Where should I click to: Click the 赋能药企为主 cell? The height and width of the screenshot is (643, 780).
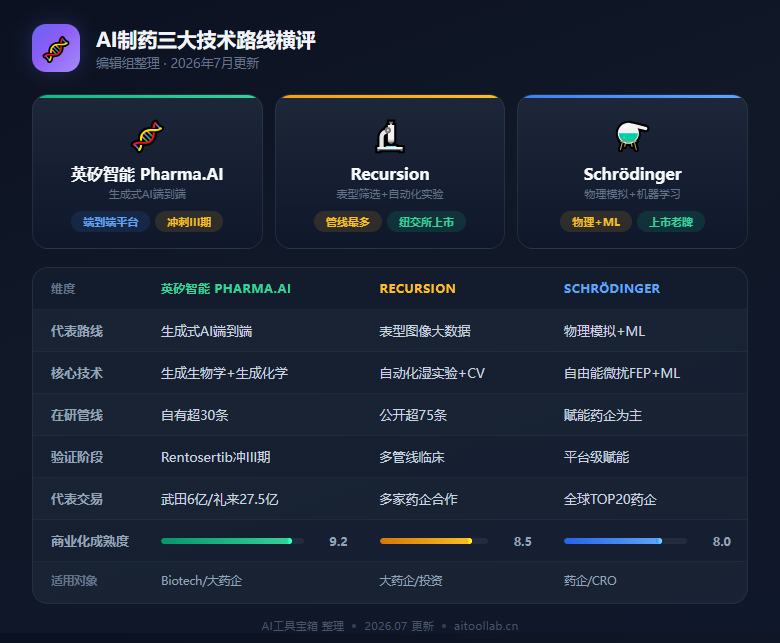[603, 415]
